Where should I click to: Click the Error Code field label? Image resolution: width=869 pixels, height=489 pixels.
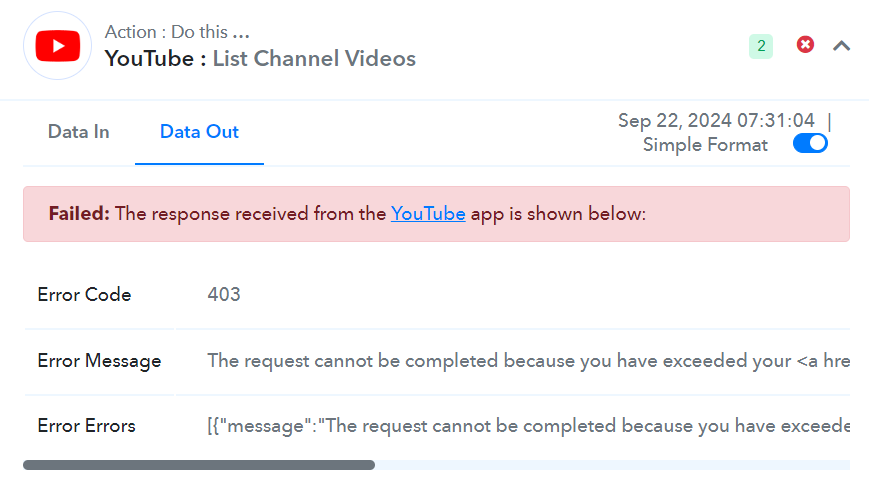tap(84, 294)
